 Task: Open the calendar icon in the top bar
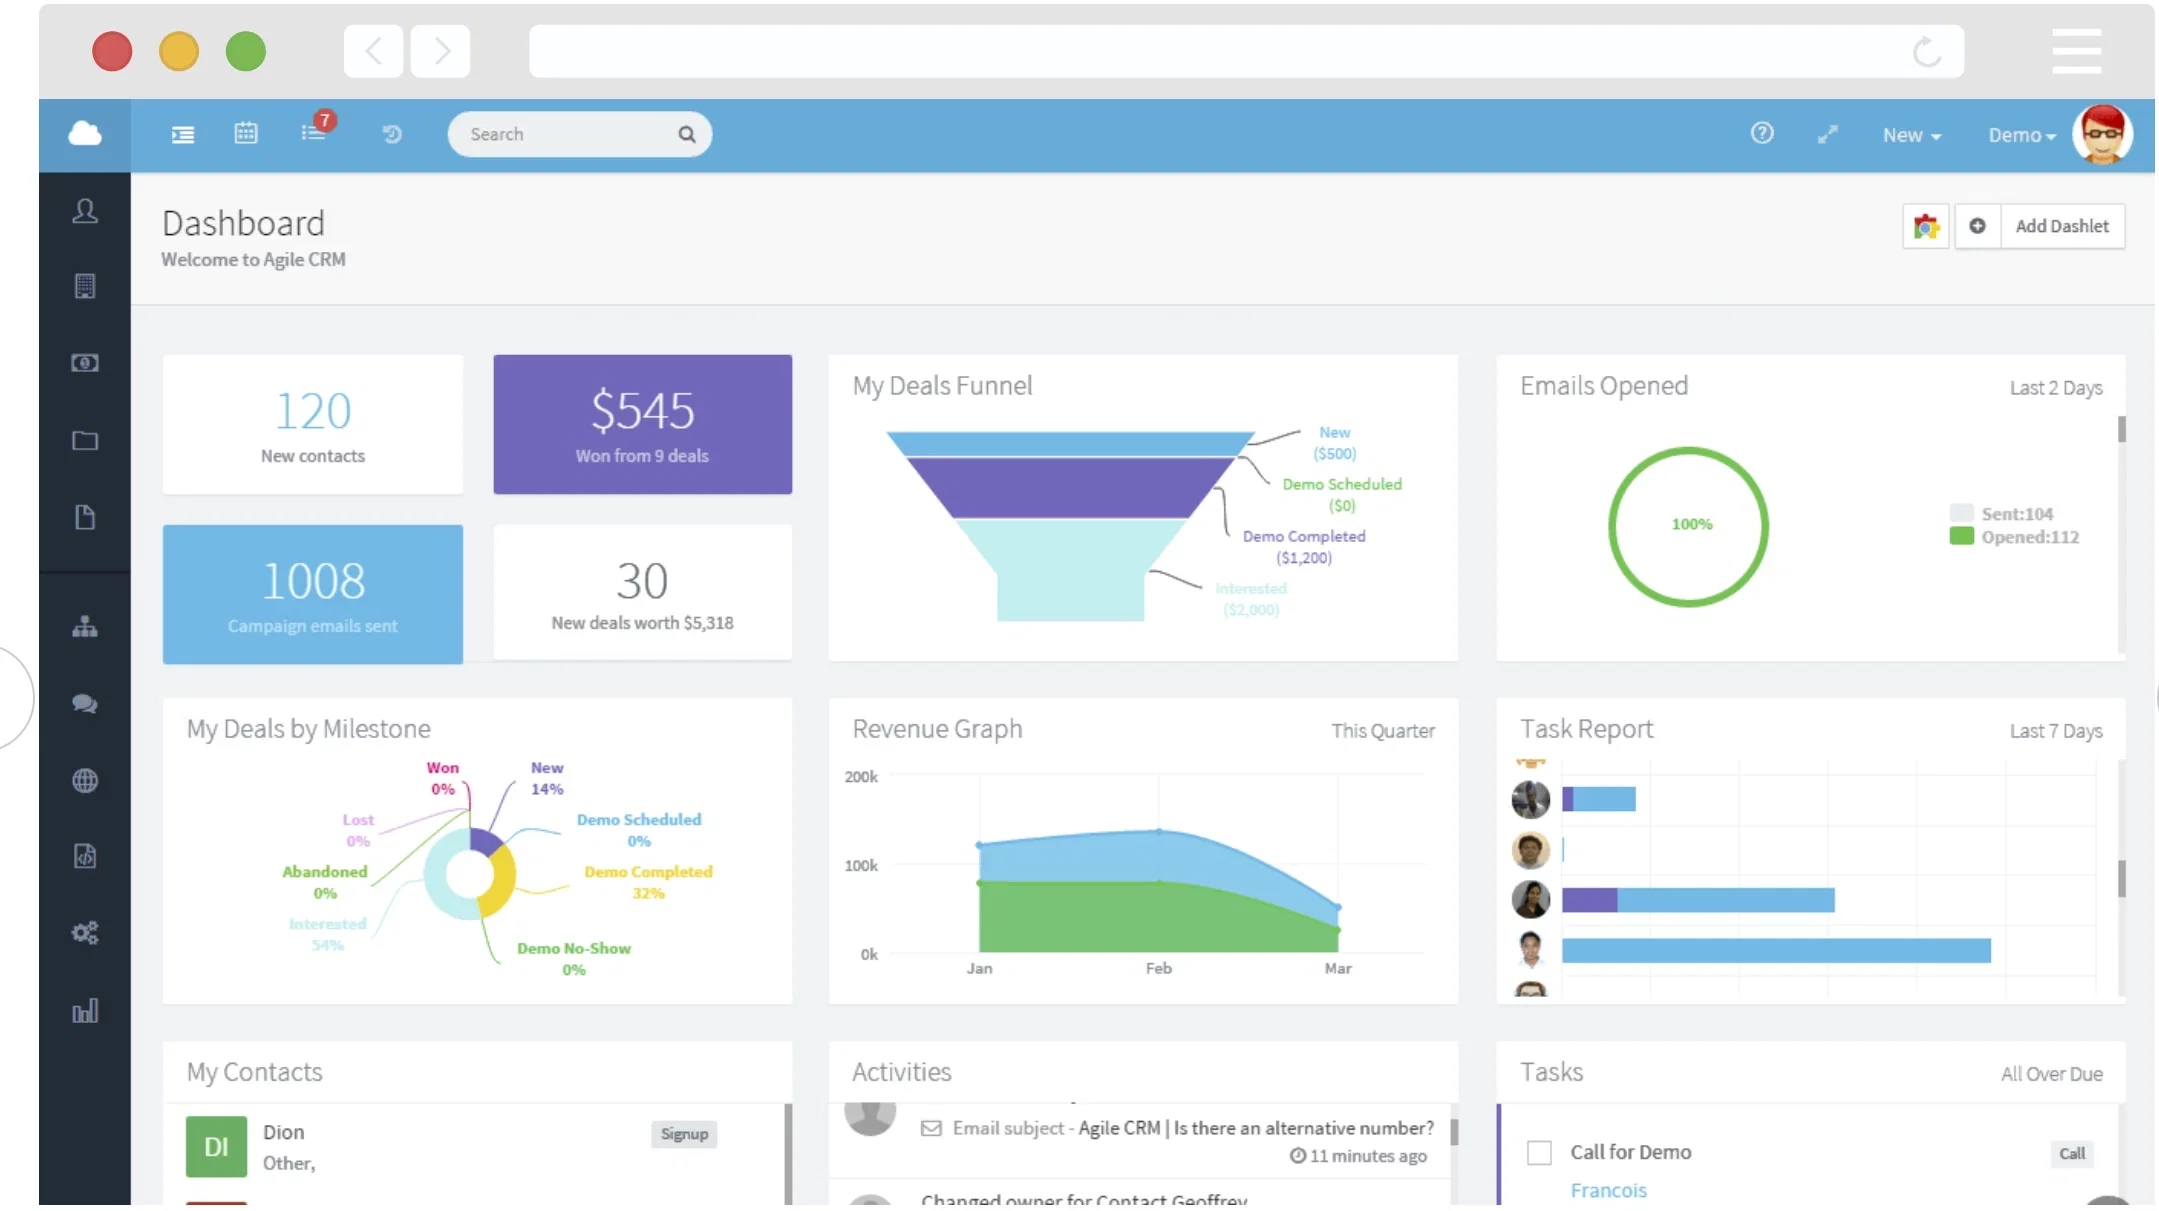click(246, 133)
